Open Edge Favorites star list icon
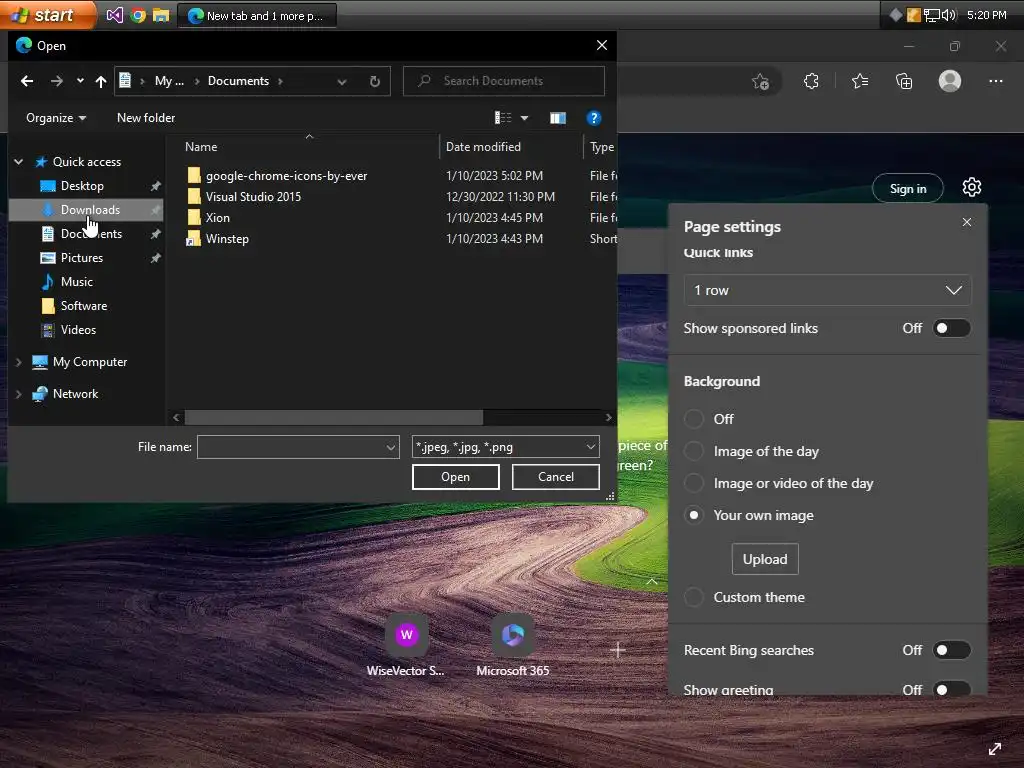This screenshot has width=1024, height=768. tap(860, 82)
